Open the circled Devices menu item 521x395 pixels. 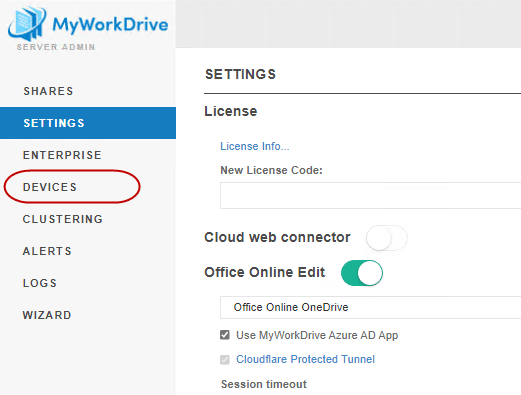pyautogui.click(x=50, y=187)
